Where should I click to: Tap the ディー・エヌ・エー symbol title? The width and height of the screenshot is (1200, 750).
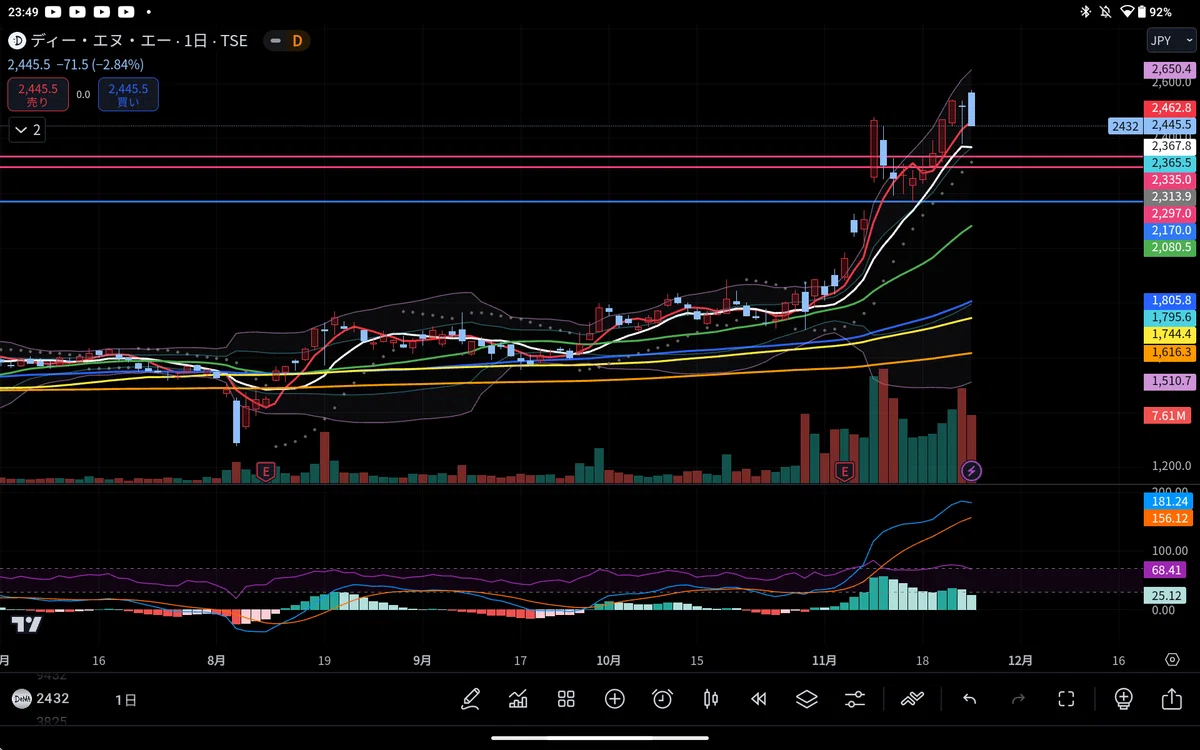click(x=100, y=41)
